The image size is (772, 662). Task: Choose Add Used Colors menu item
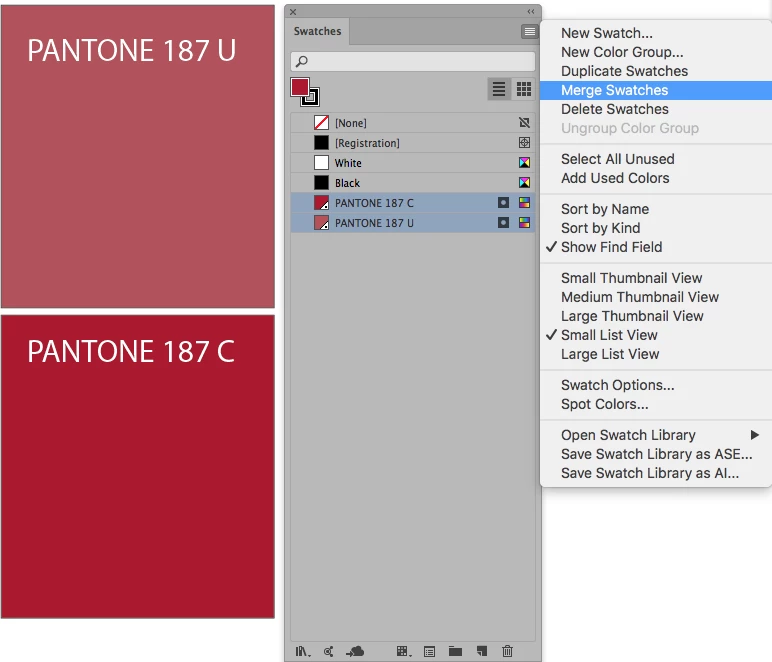(x=656, y=178)
